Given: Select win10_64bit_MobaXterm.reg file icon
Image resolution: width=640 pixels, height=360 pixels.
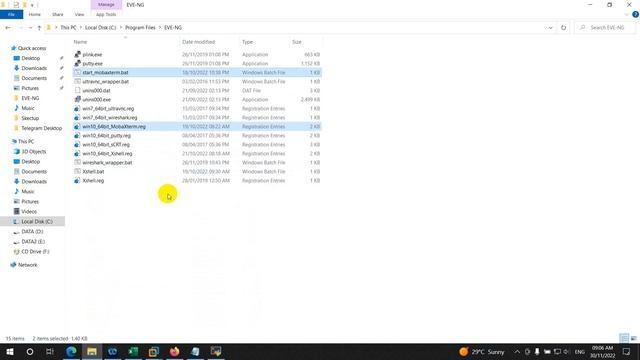Looking at the screenshot, I should click(x=78, y=127).
